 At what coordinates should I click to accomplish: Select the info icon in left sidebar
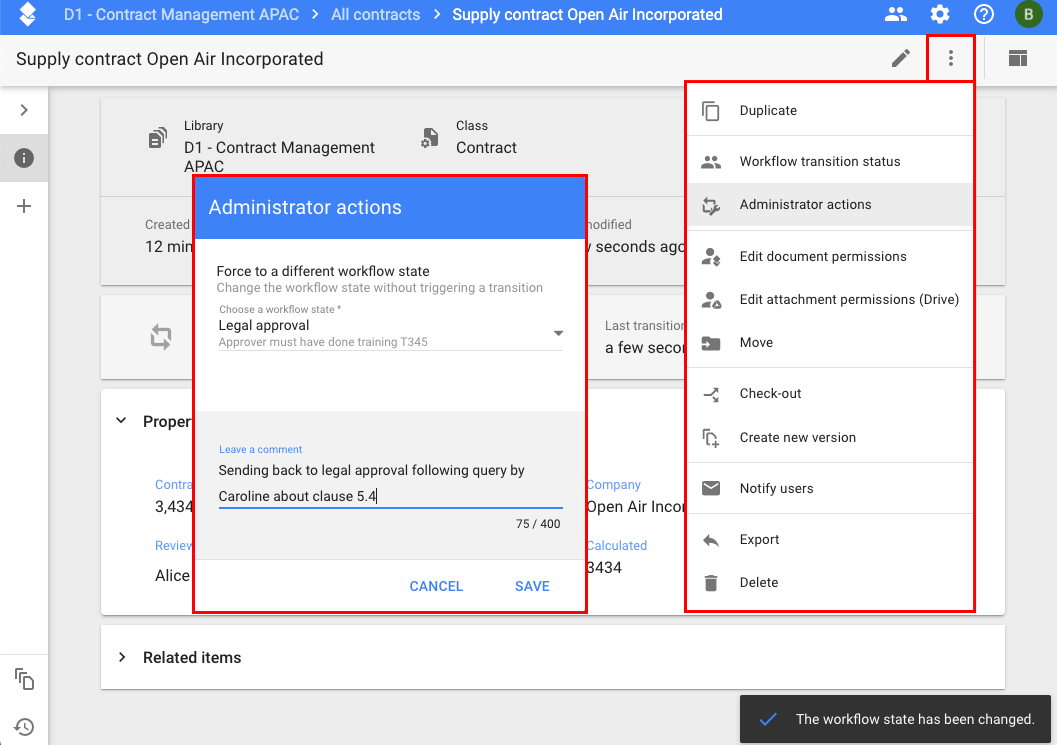click(x=24, y=158)
